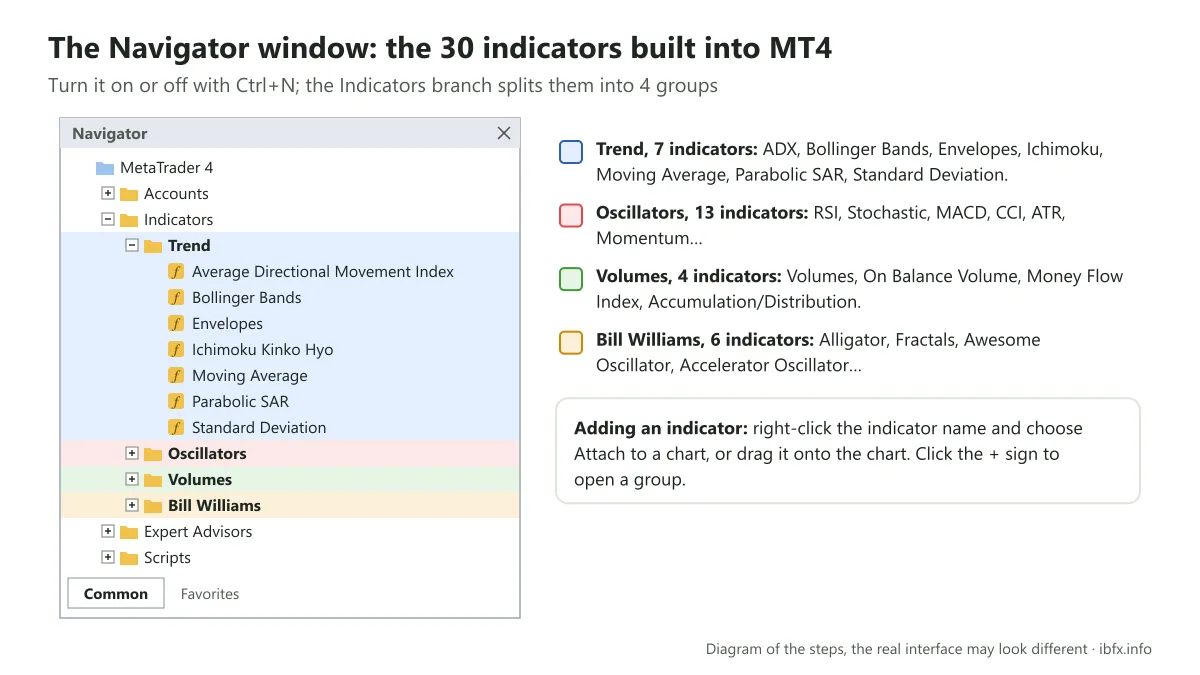
Task: Collapse the Trend group
Action: point(132,246)
